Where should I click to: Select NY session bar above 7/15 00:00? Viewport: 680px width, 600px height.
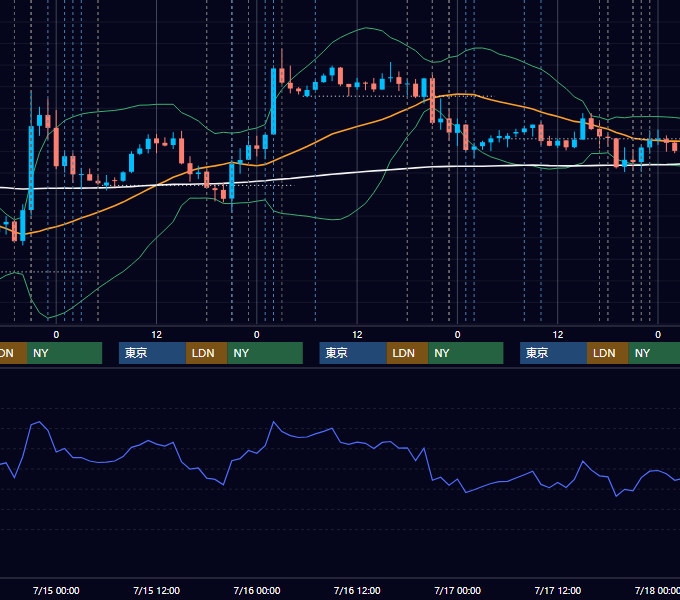point(65,353)
